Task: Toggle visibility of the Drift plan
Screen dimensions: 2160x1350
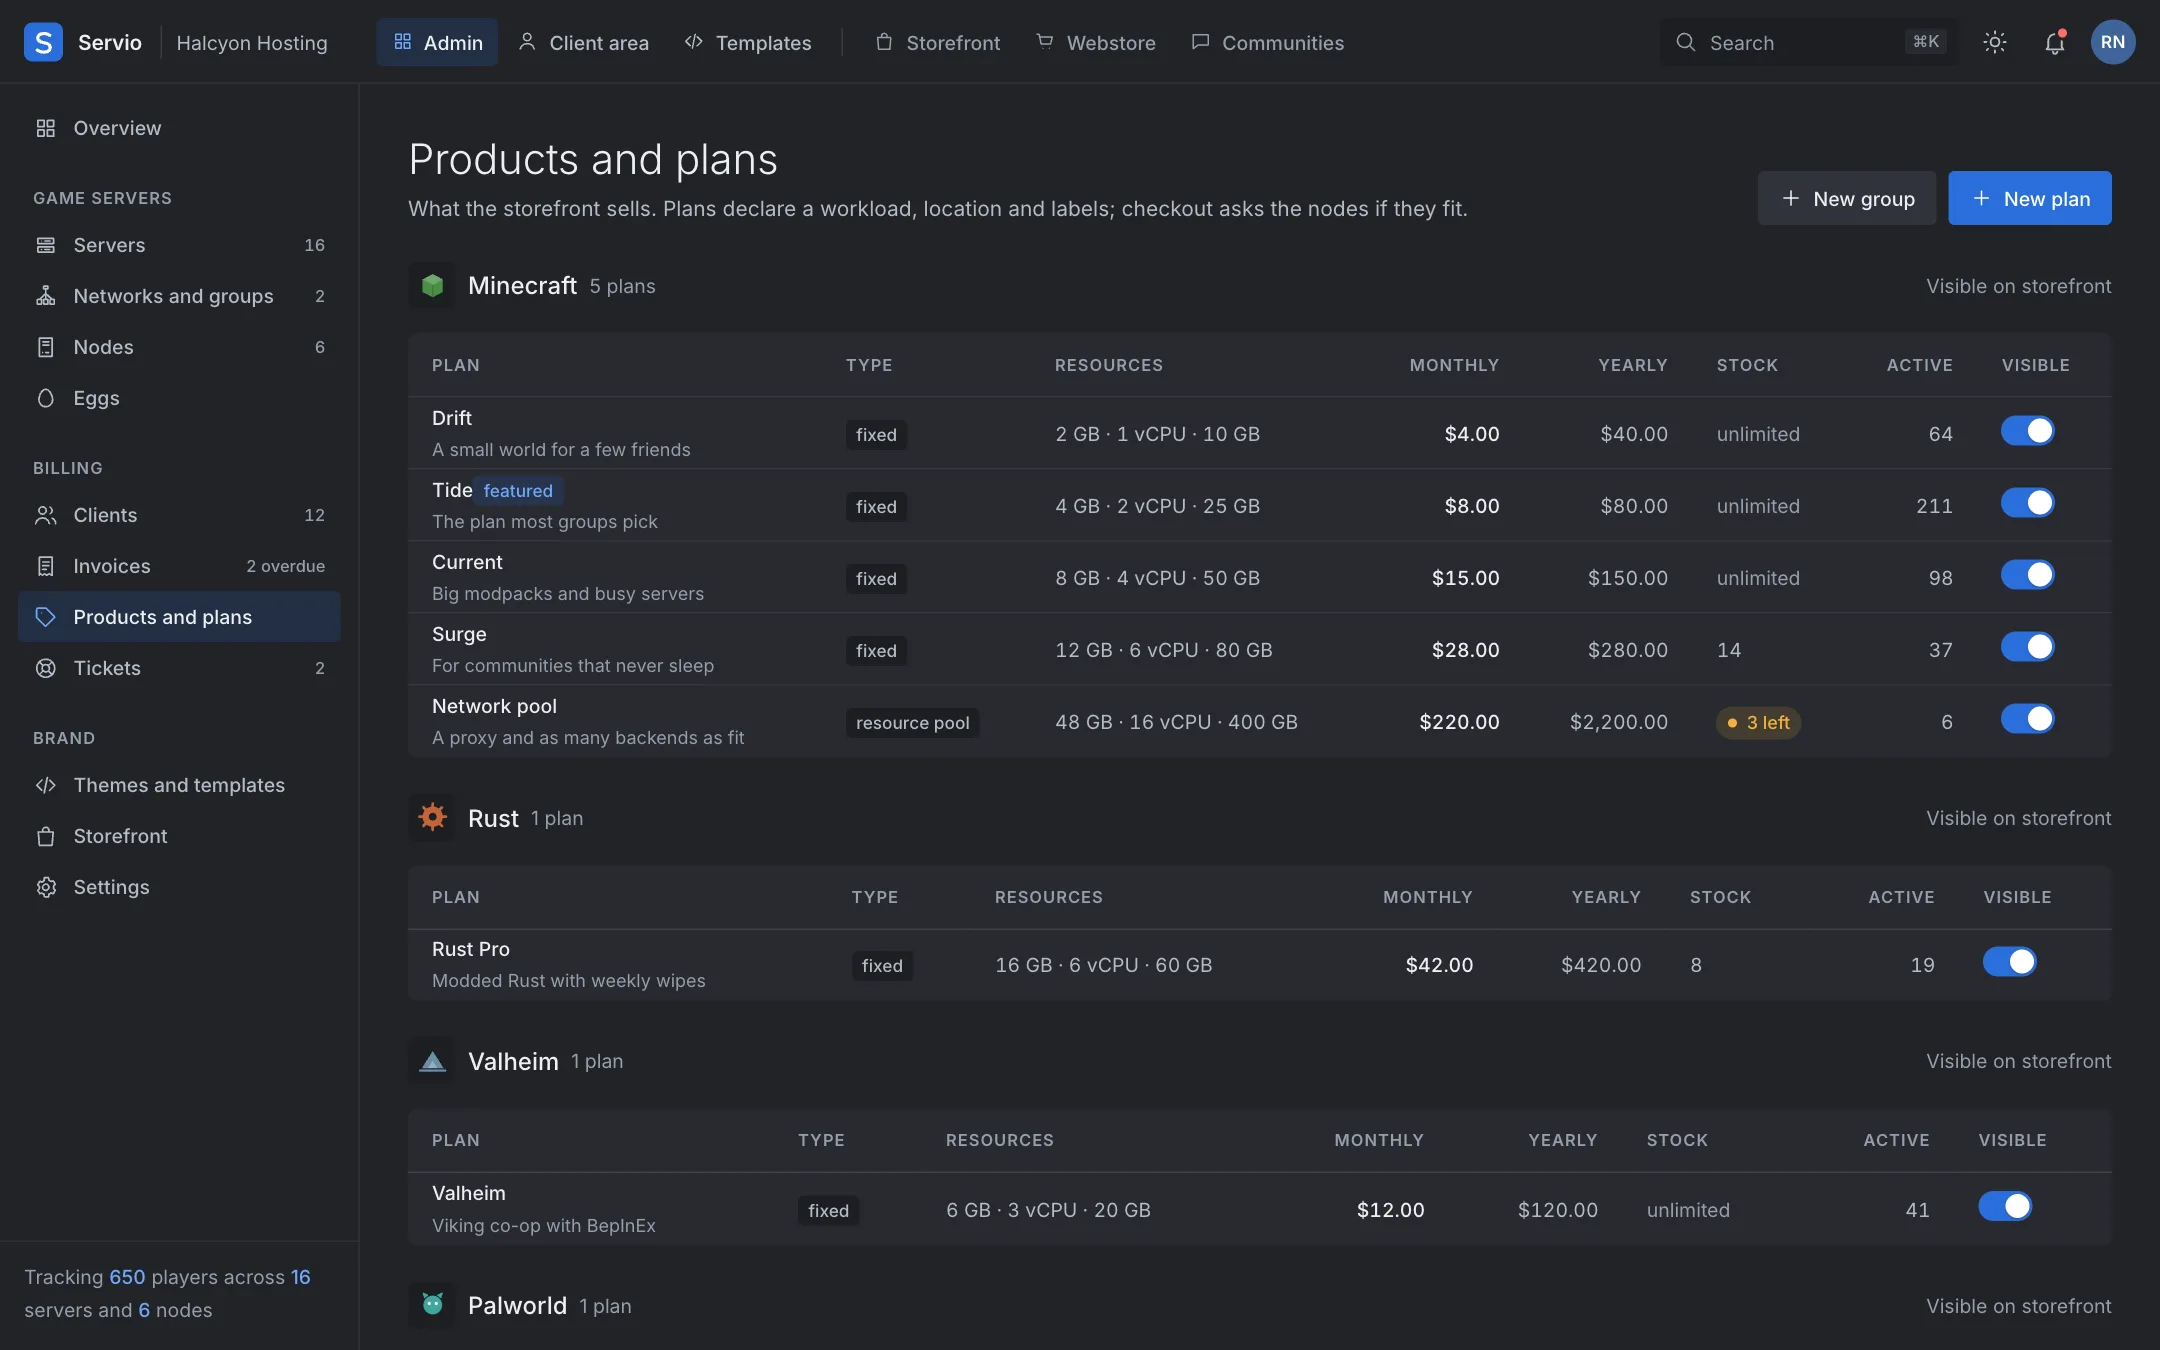Action: pyautogui.click(x=2027, y=431)
